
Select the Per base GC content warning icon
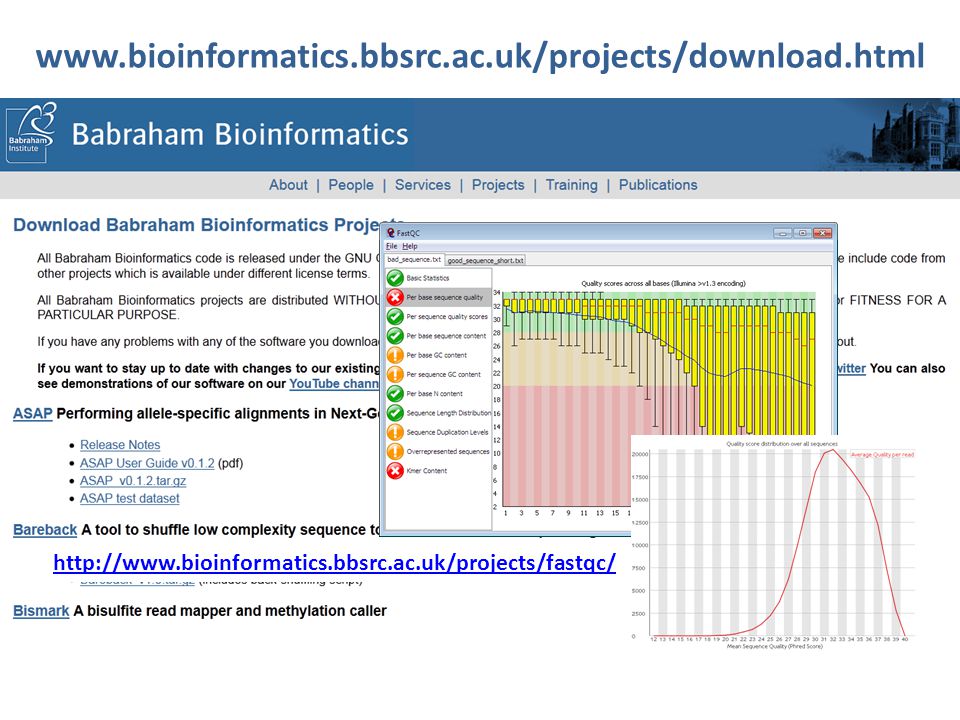click(395, 355)
